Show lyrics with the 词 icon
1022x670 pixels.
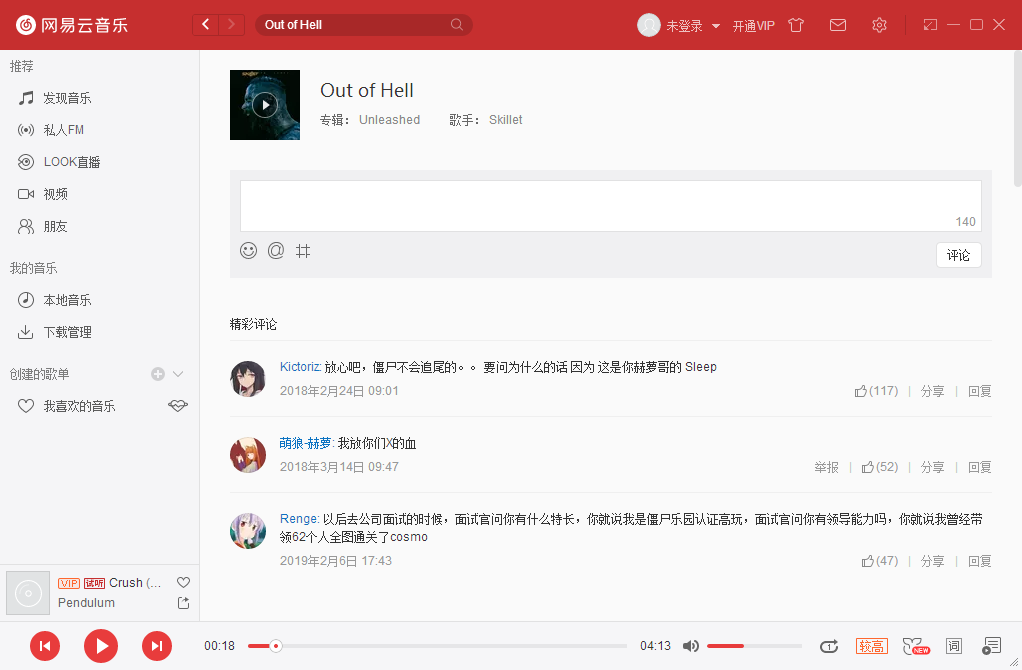[x=953, y=646]
